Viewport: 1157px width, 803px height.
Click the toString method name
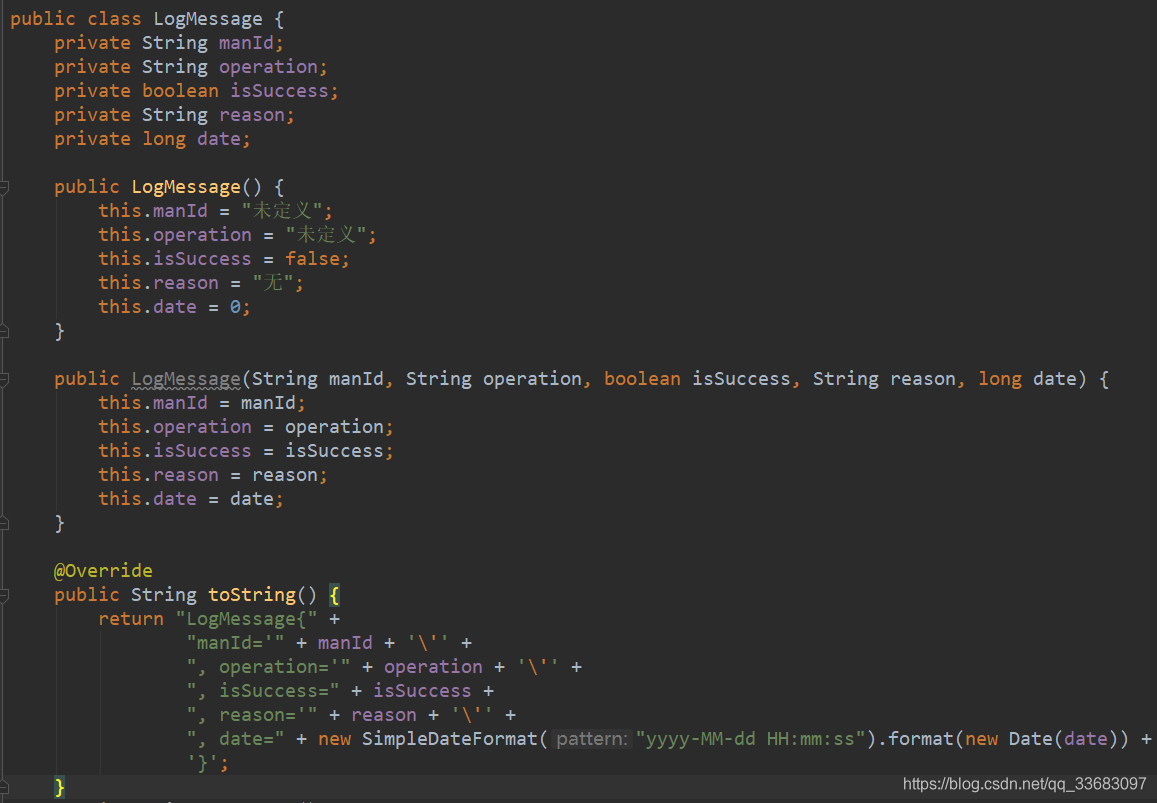pyautogui.click(x=252, y=595)
